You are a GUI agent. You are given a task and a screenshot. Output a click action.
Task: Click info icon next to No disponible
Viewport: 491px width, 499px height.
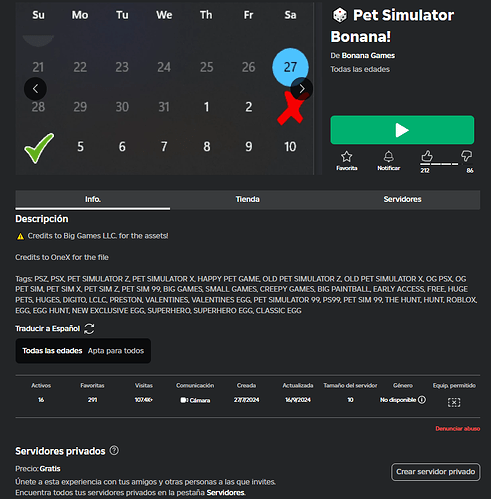(422, 400)
